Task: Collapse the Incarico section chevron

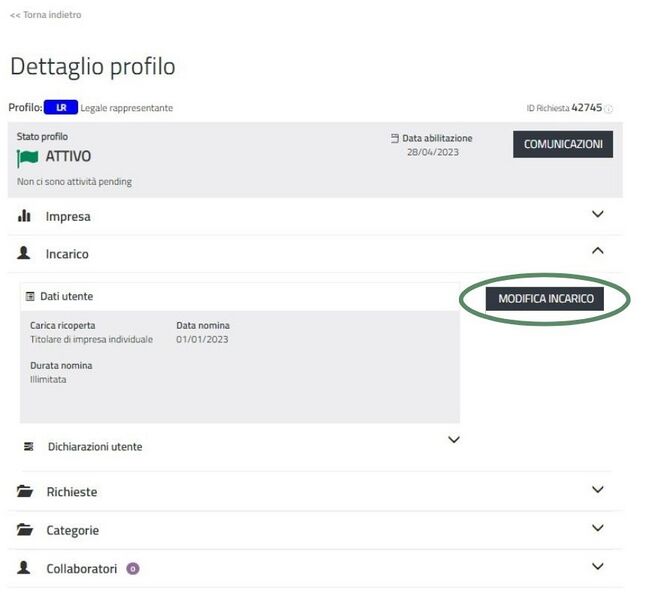Action: click(x=598, y=251)
